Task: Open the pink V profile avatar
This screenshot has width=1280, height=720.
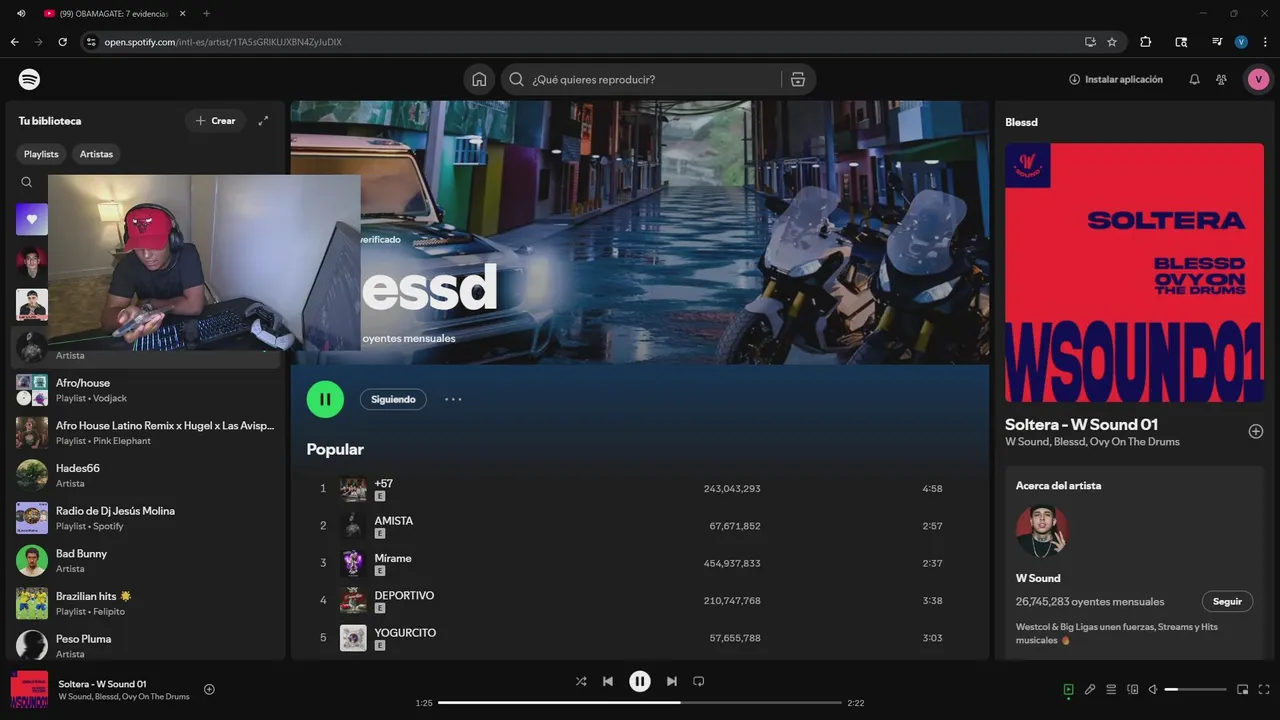Action: pos(1258,79)
